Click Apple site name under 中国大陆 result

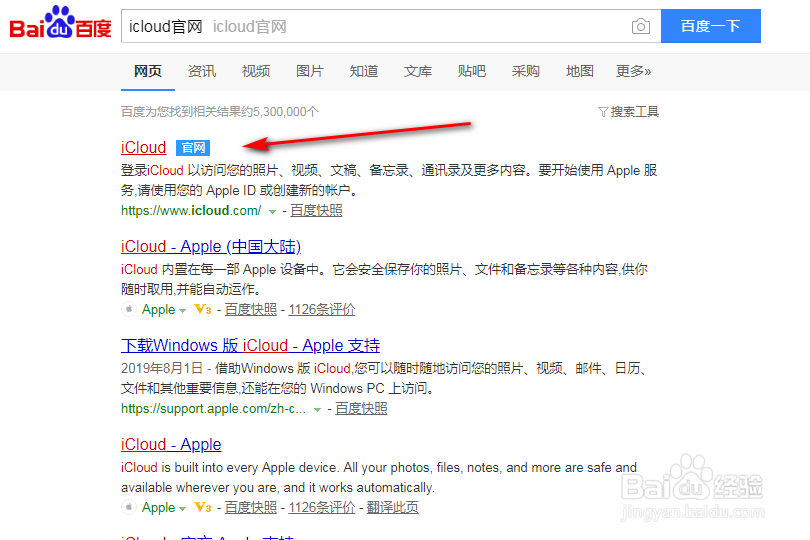[159, 310]
